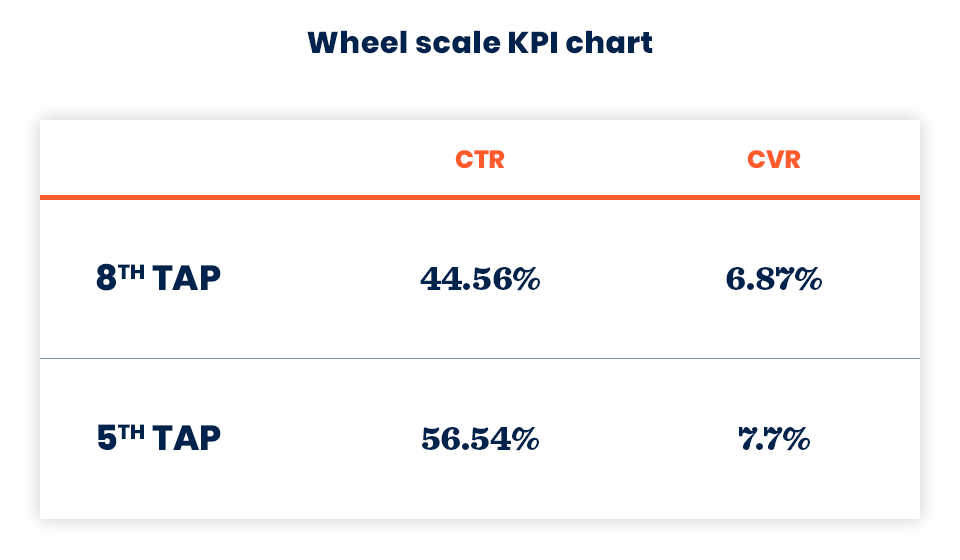960x560 pixels.
Task: Click the 5TH TAP row label
Action: [x=158, y=438]
